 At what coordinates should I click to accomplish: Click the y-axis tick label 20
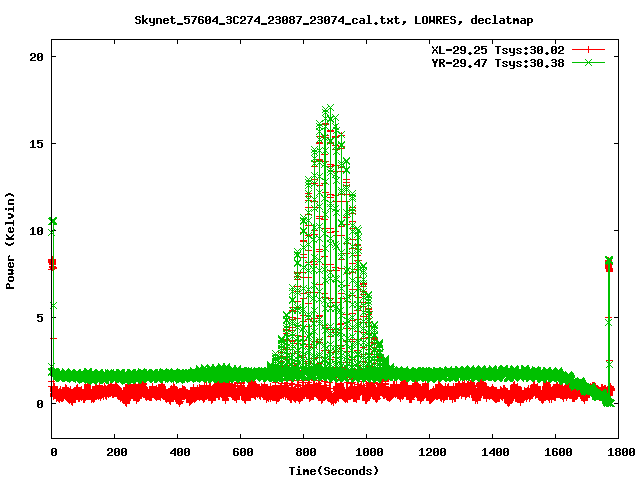click(36, 57)
